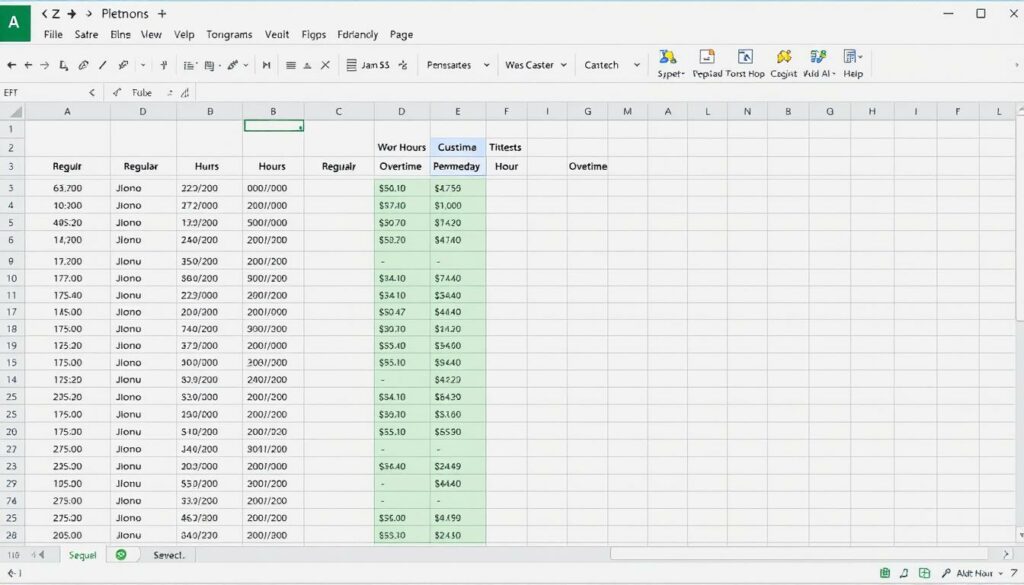Click the Titteets header cell
1024x585 pixels.
505,148
